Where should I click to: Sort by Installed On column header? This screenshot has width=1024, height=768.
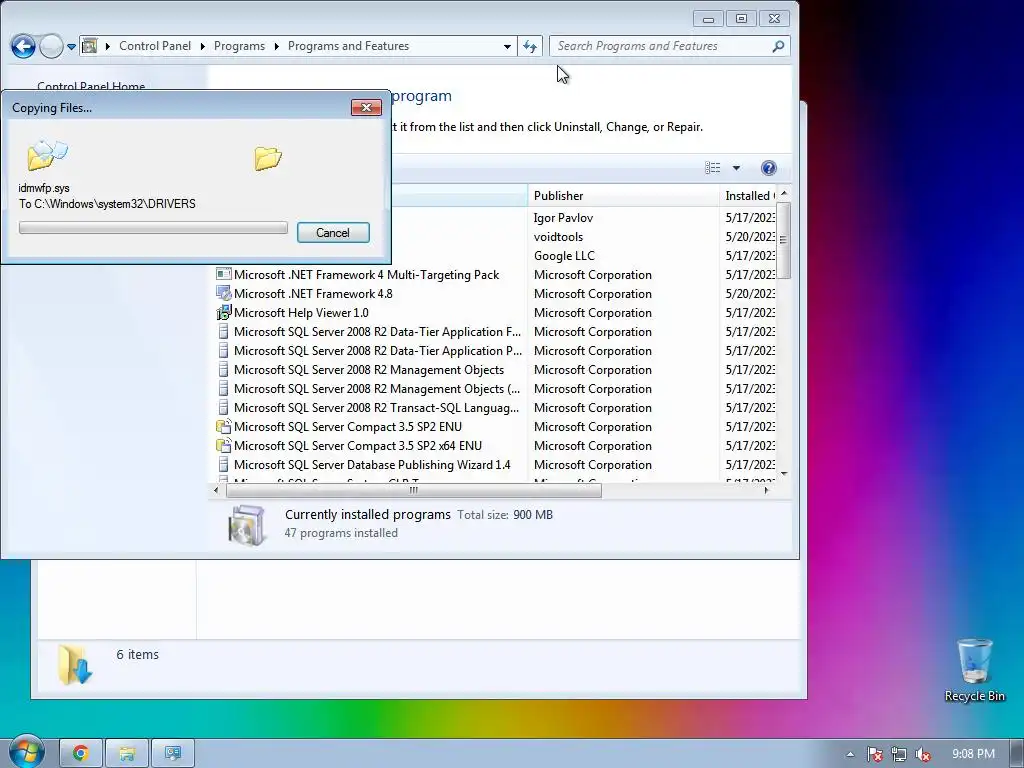coord(749,195)
